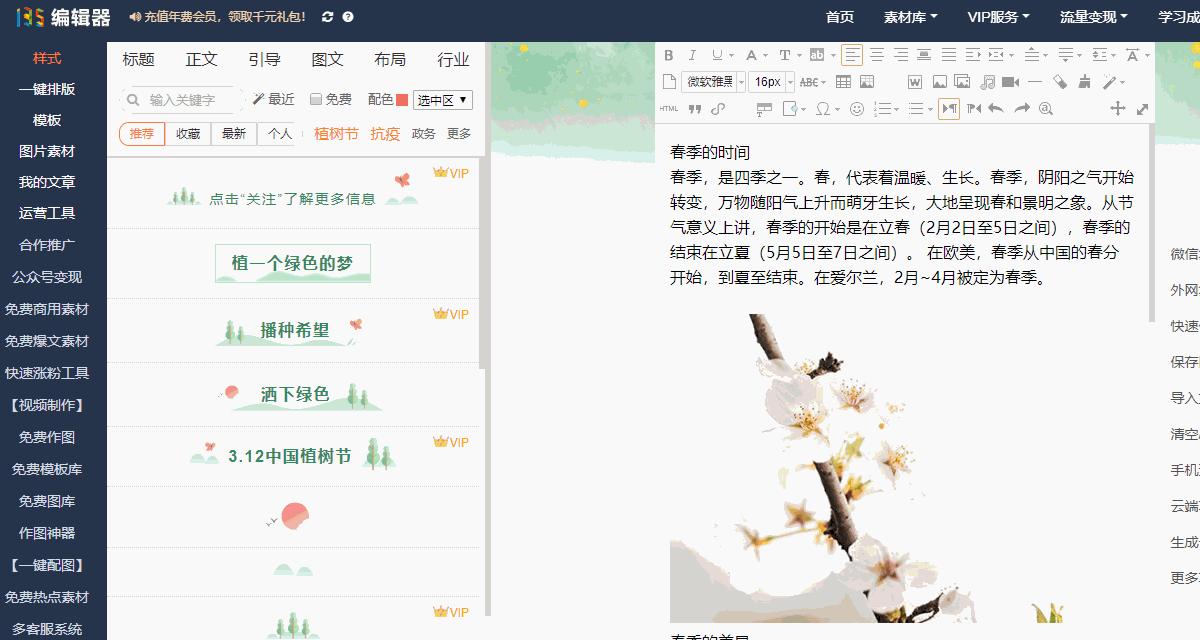
Task: Click the eraser icon to clear formatting
Action: [x=1060, y=82]
